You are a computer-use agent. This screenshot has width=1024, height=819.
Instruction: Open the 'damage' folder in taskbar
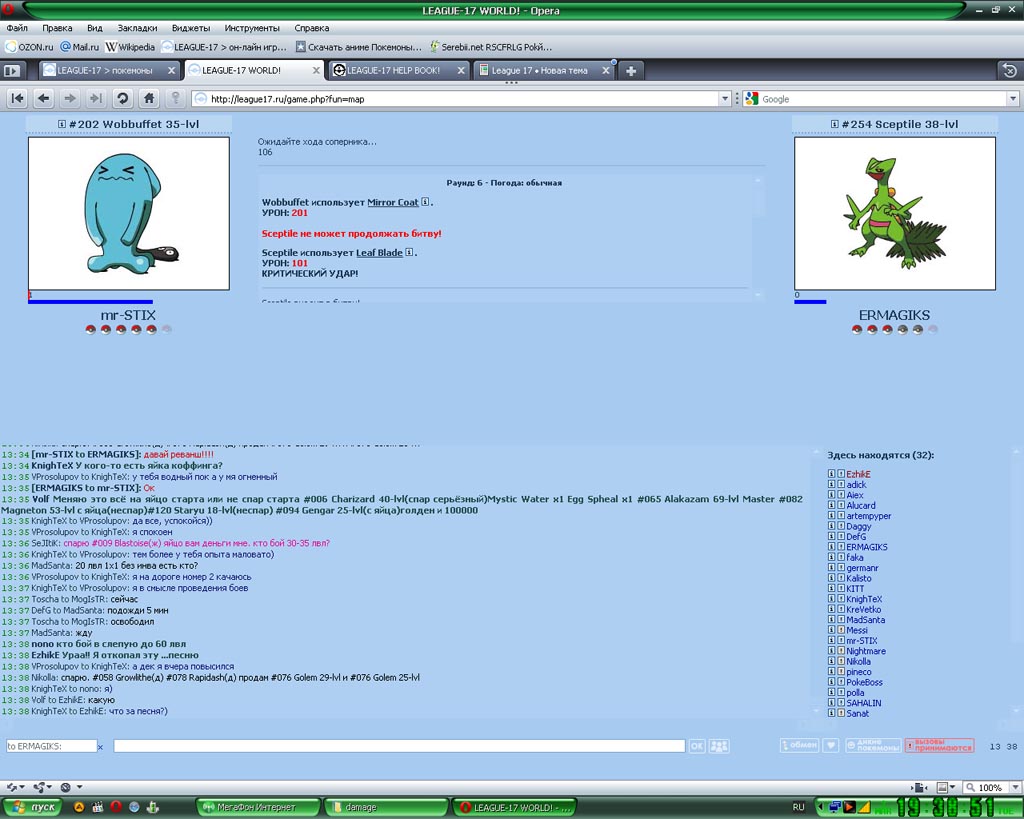coord(387,807)
